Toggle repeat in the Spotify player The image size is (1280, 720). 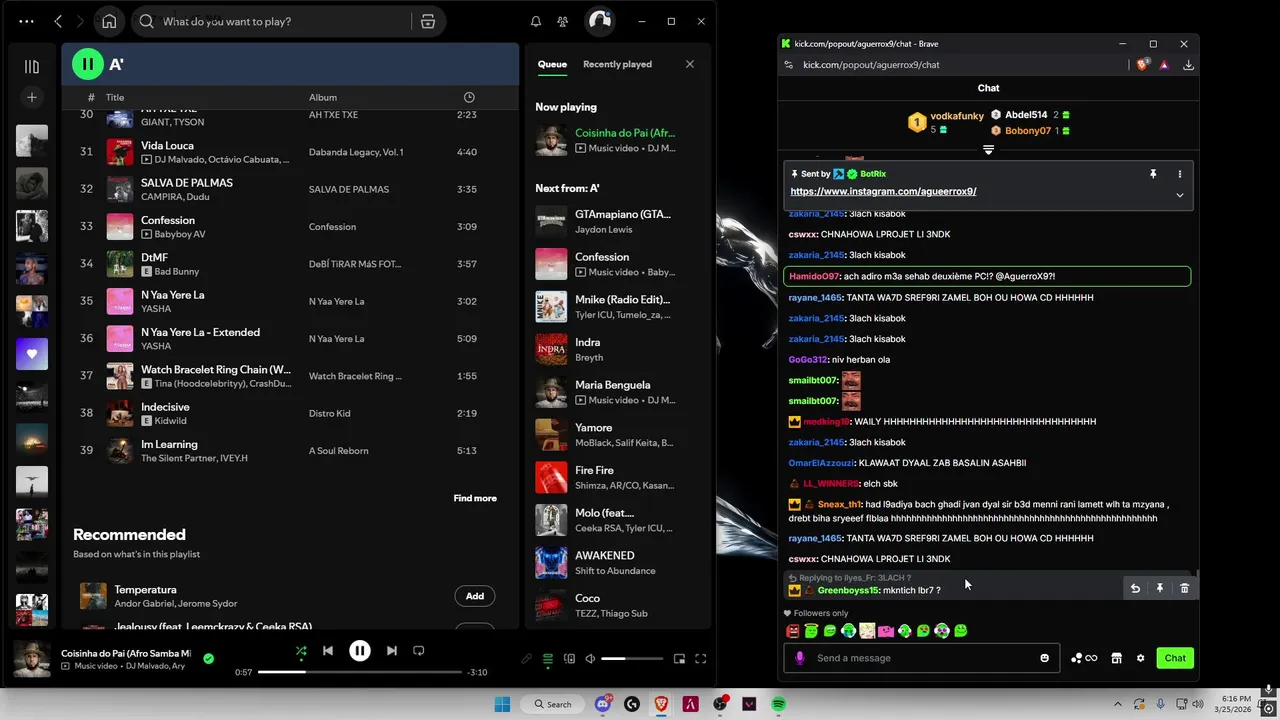[419, 651]
